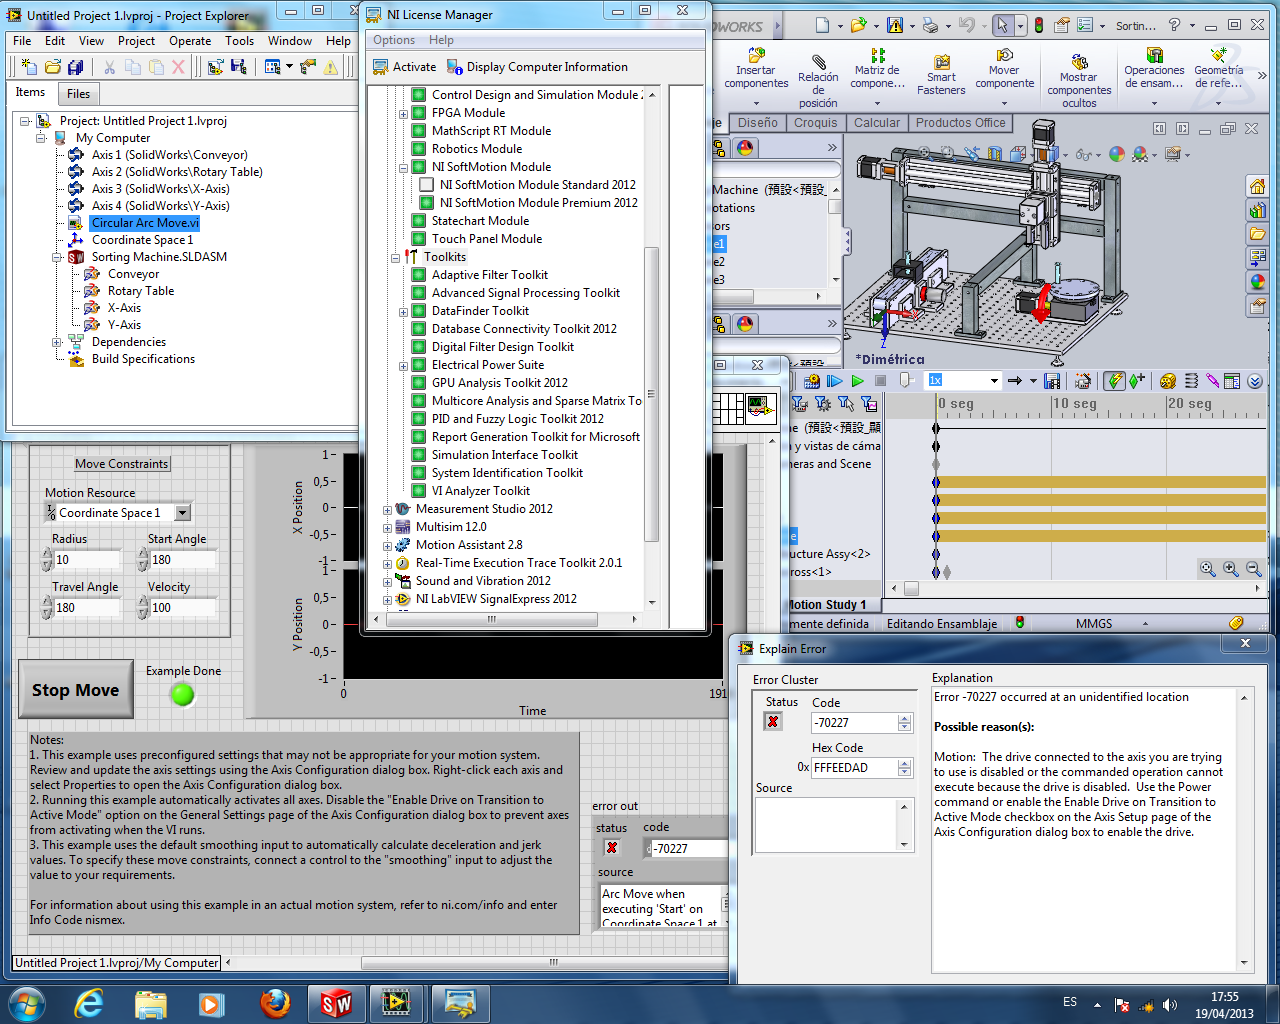Image resolution: width=1280 pixels, height=1024 pixels.
Task: Click License Manager vertical scrollbar thumb
Action: [x=652, y=394]
